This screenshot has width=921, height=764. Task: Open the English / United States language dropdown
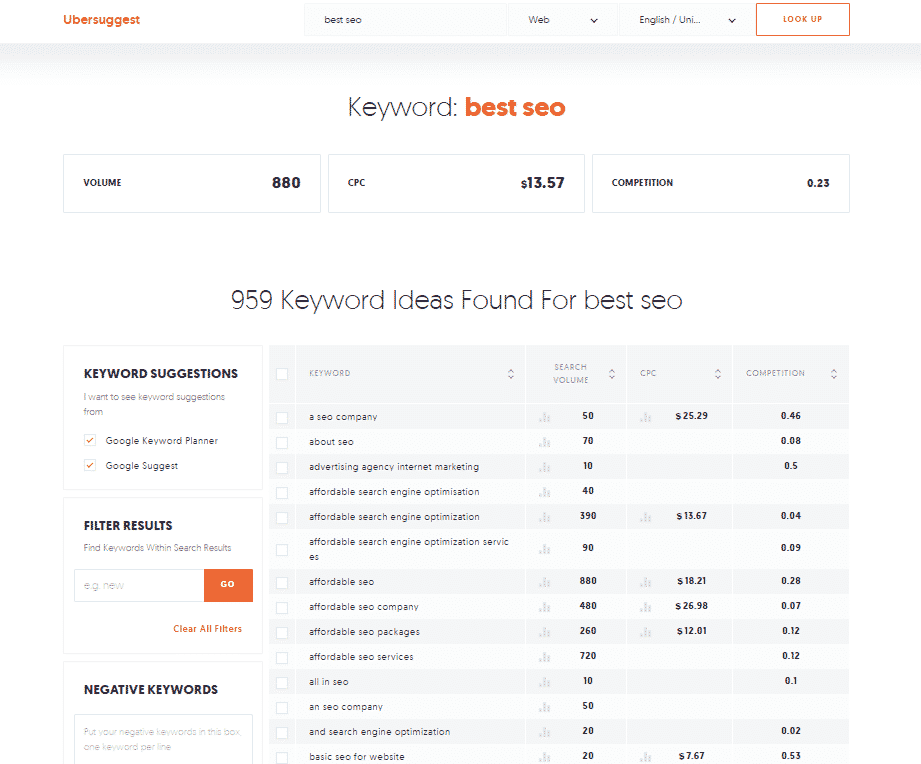683,19
